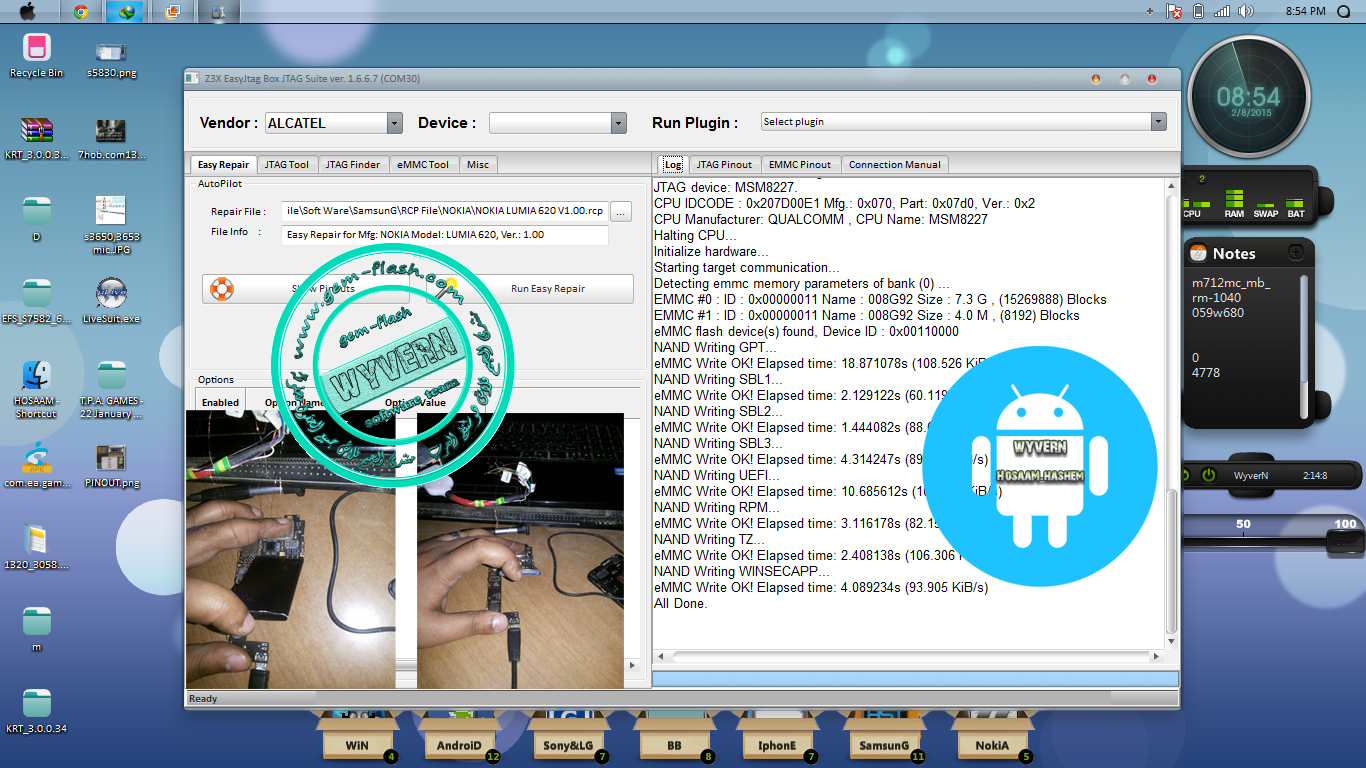Open the volume speaker icon
The image size is (1366, 768).
1245,11
